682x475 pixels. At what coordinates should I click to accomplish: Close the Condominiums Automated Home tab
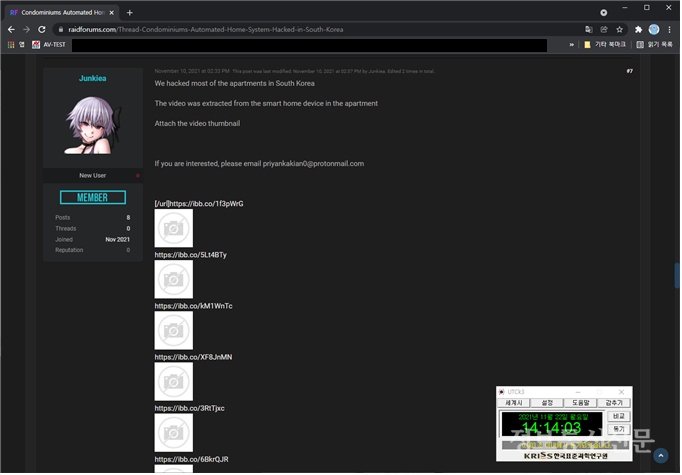(x=115, y=12)
